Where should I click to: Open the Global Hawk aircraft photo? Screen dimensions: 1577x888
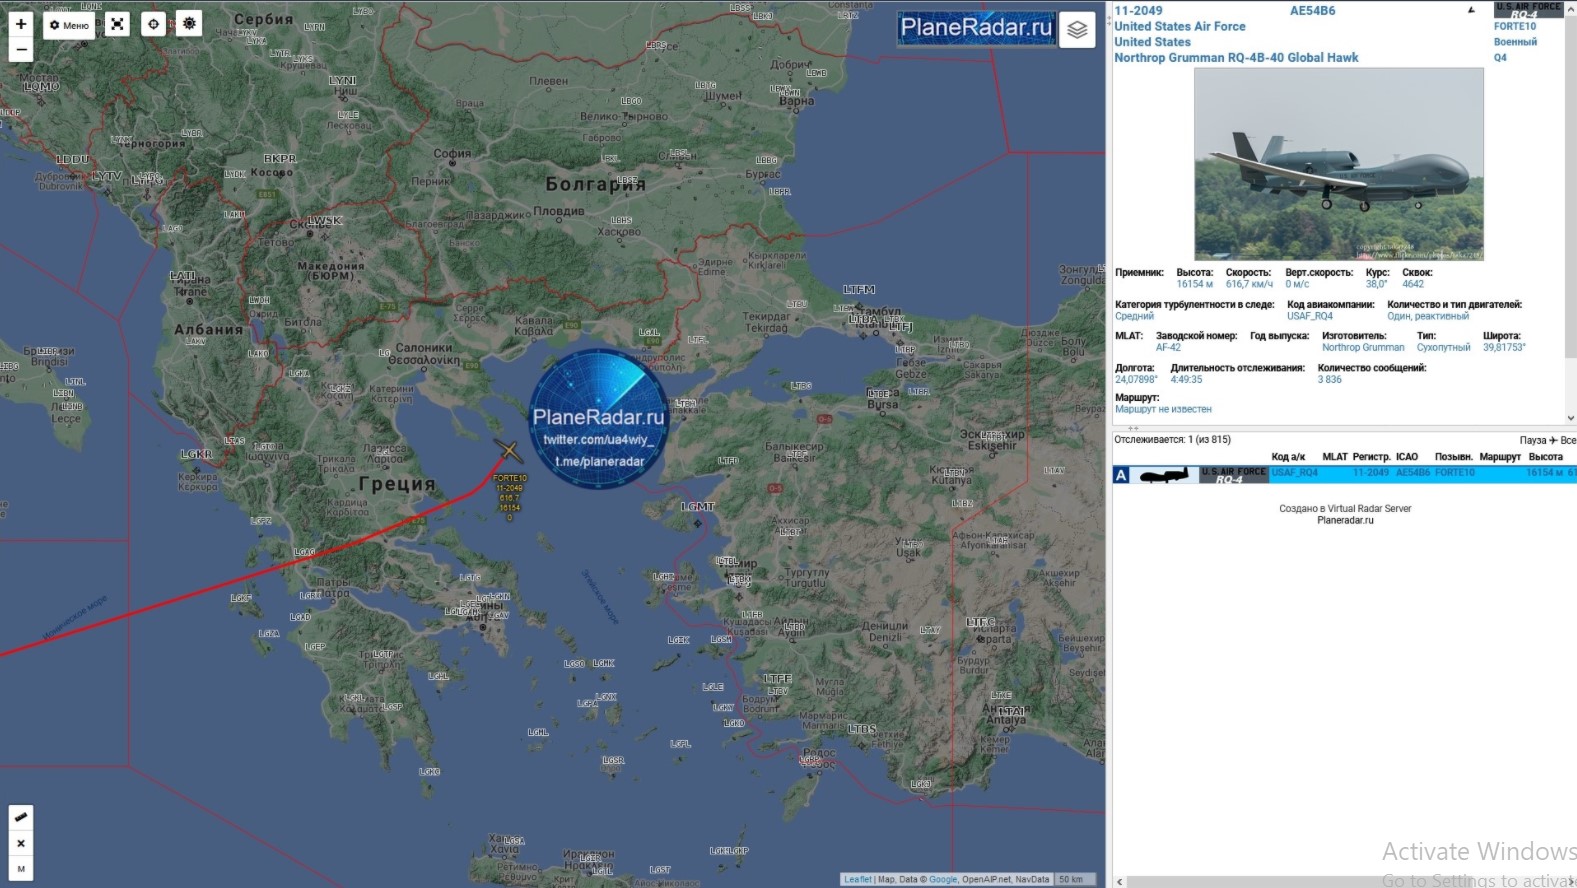click(x=1338, y=164)
